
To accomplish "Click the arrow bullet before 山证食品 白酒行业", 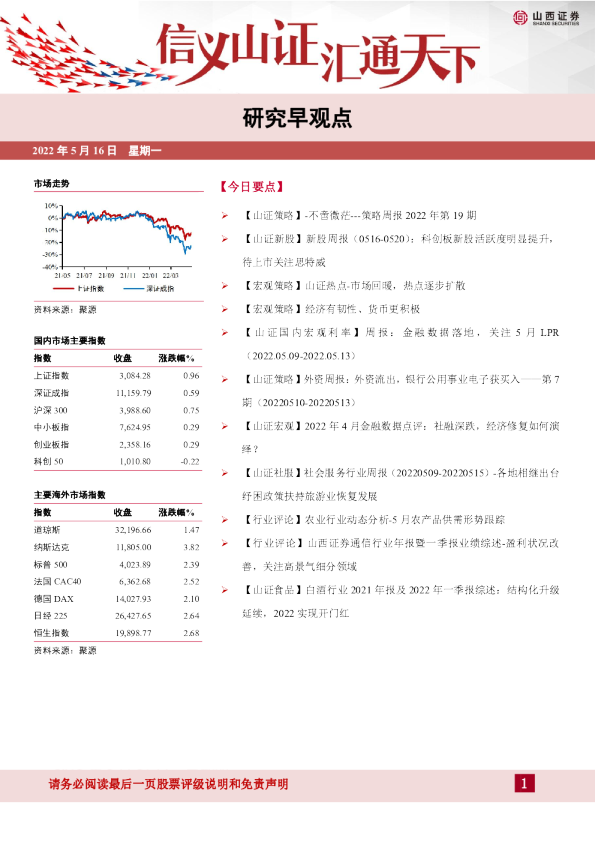I will pyautogui.click(x=225, y=590).
